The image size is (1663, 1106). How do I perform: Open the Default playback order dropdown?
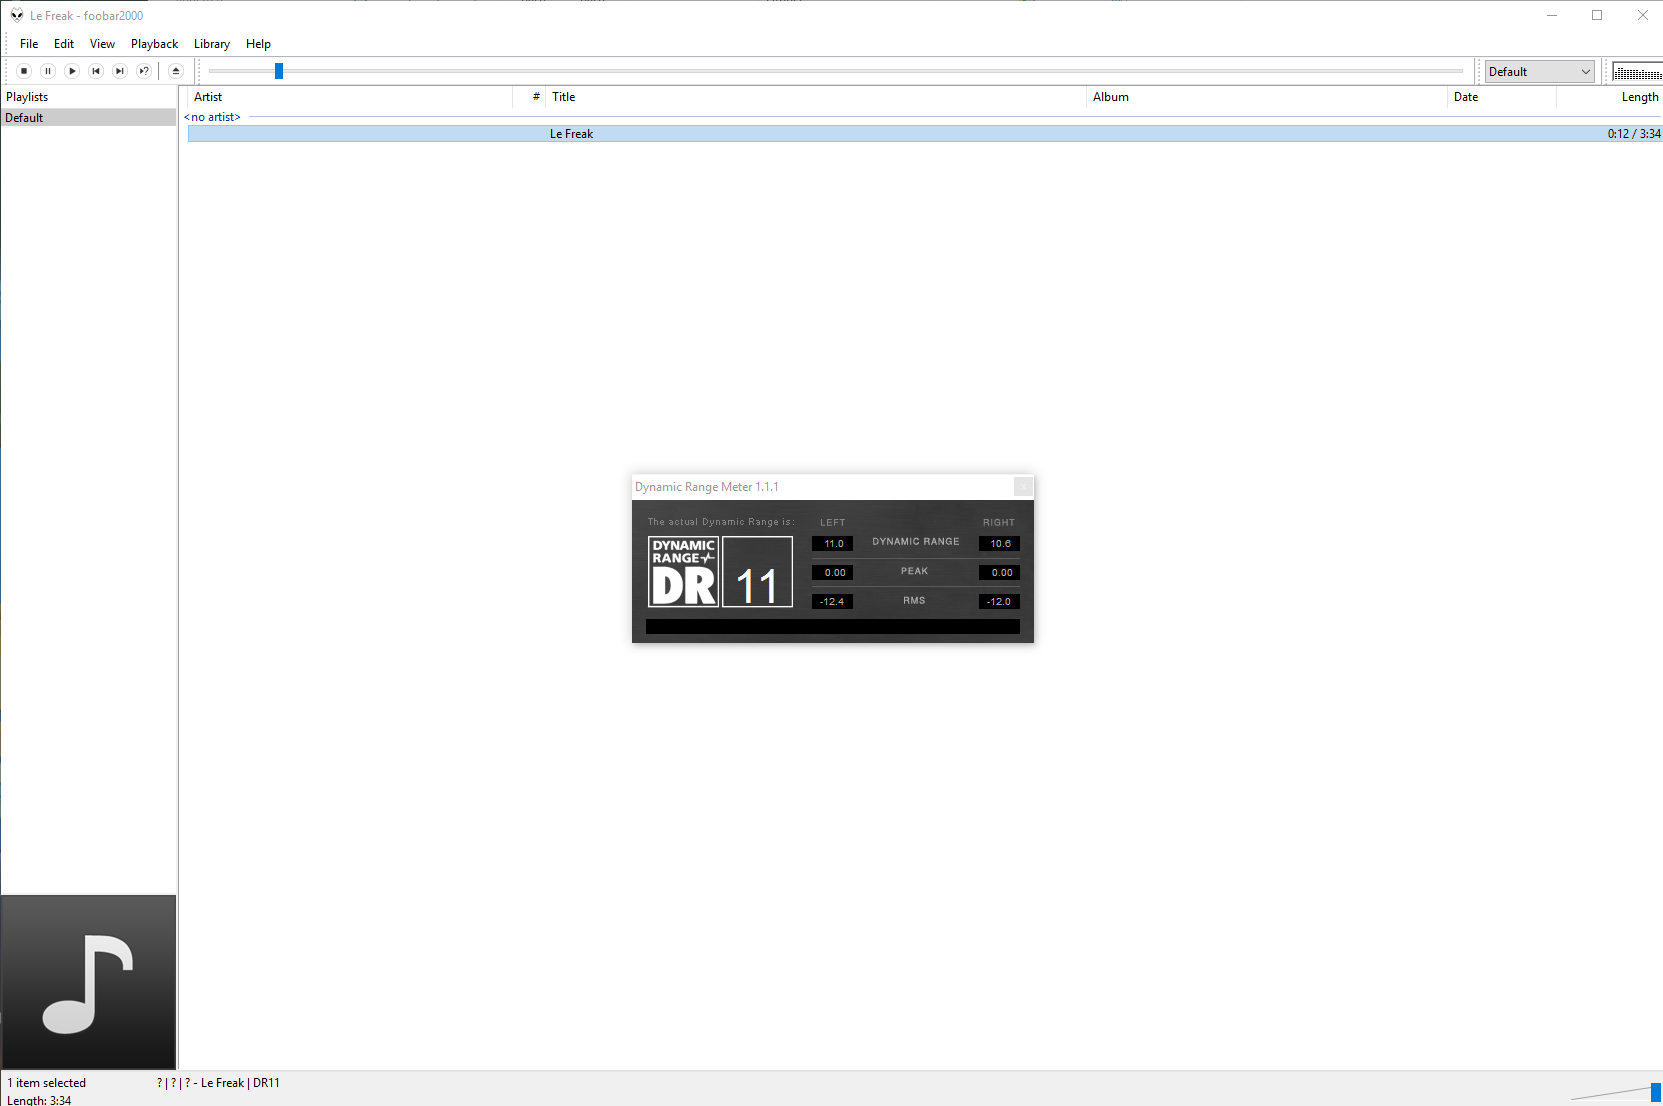1539,72
